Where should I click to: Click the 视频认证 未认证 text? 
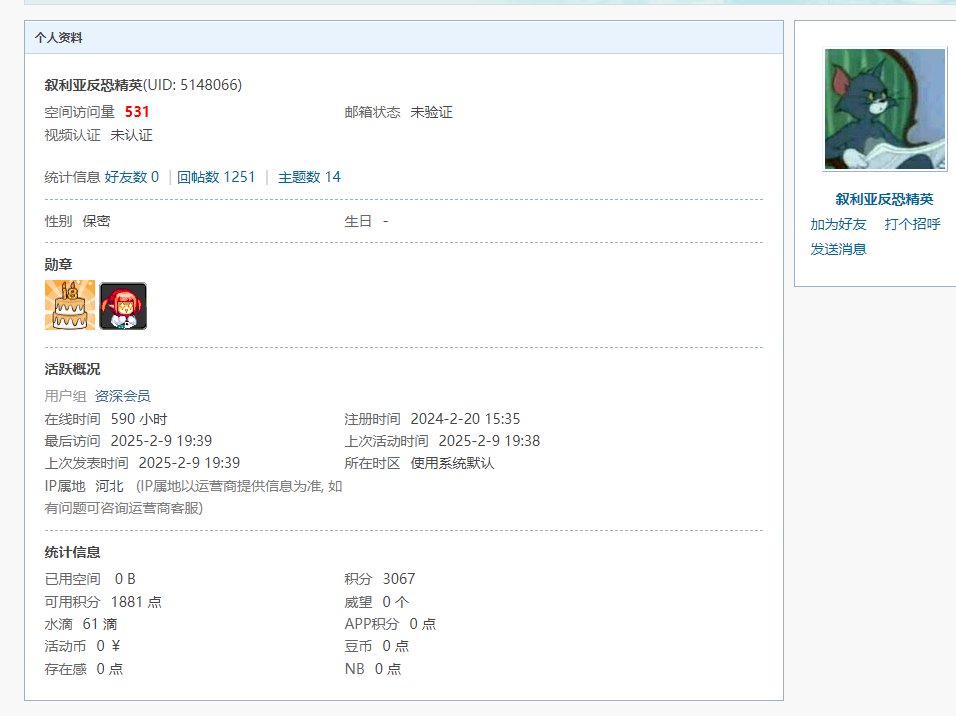[99, 135]
